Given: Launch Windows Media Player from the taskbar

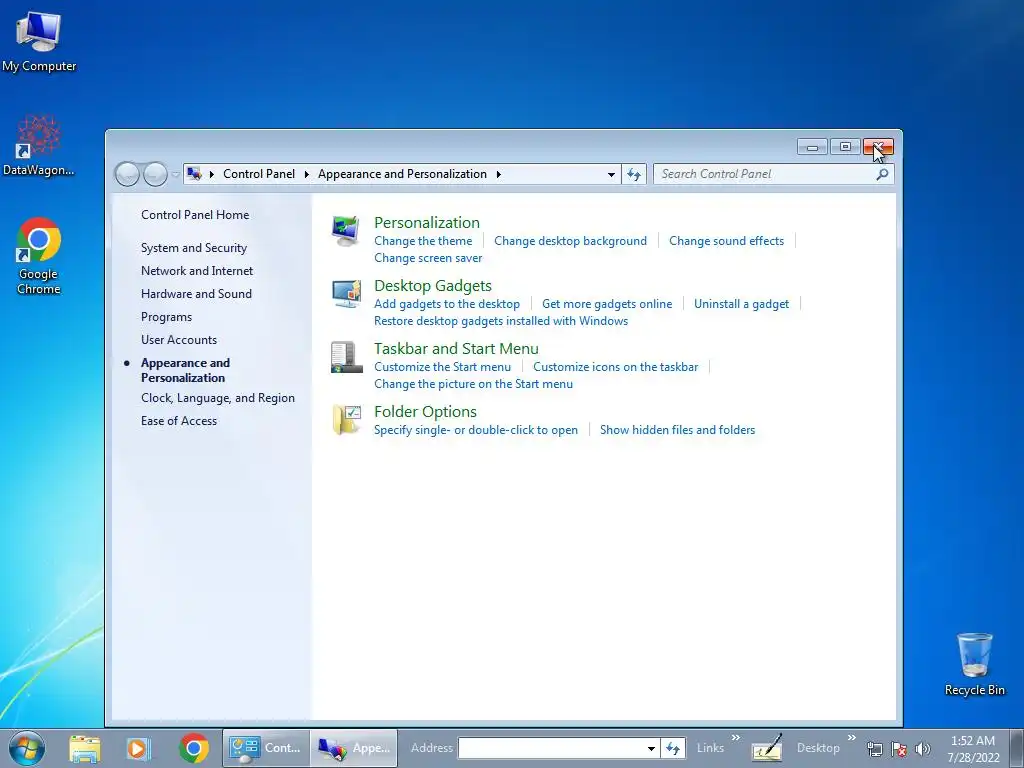Looking at the screenshot, I should click(x=138, y=748).
